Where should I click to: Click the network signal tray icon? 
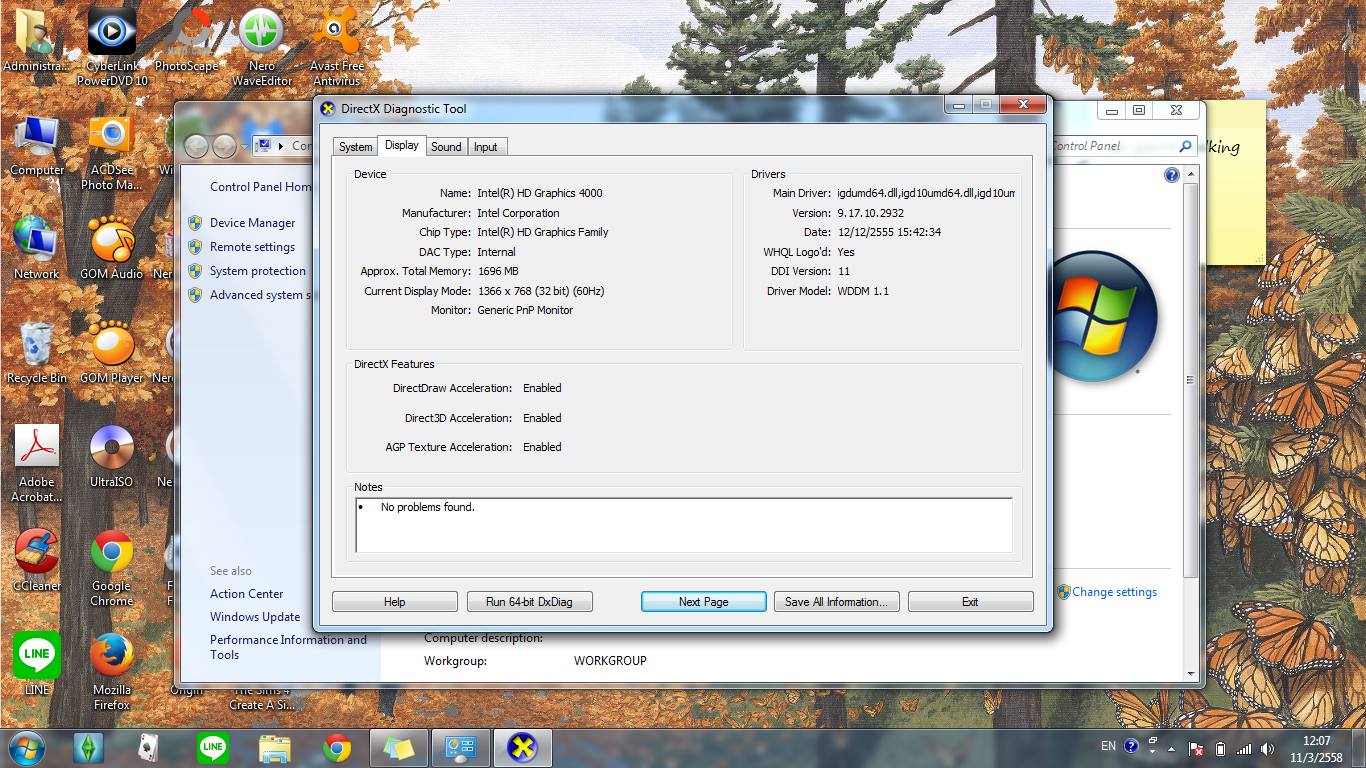pyautogui.click(x=1244, y=748)
